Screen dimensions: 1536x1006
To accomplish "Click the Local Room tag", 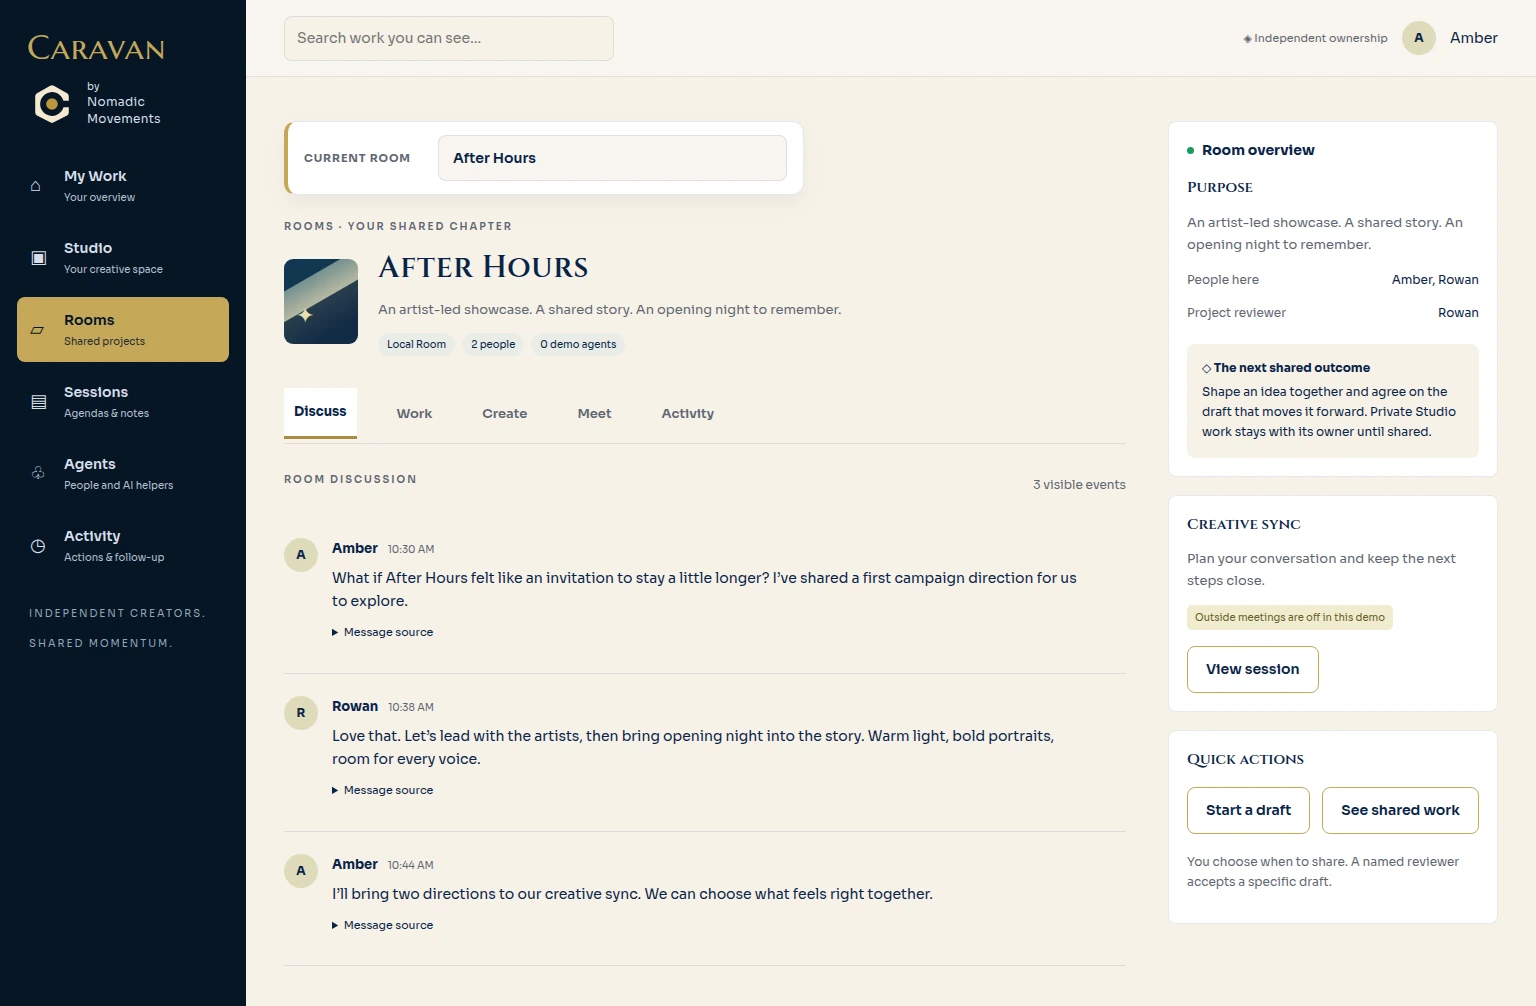I will (416, 344).
